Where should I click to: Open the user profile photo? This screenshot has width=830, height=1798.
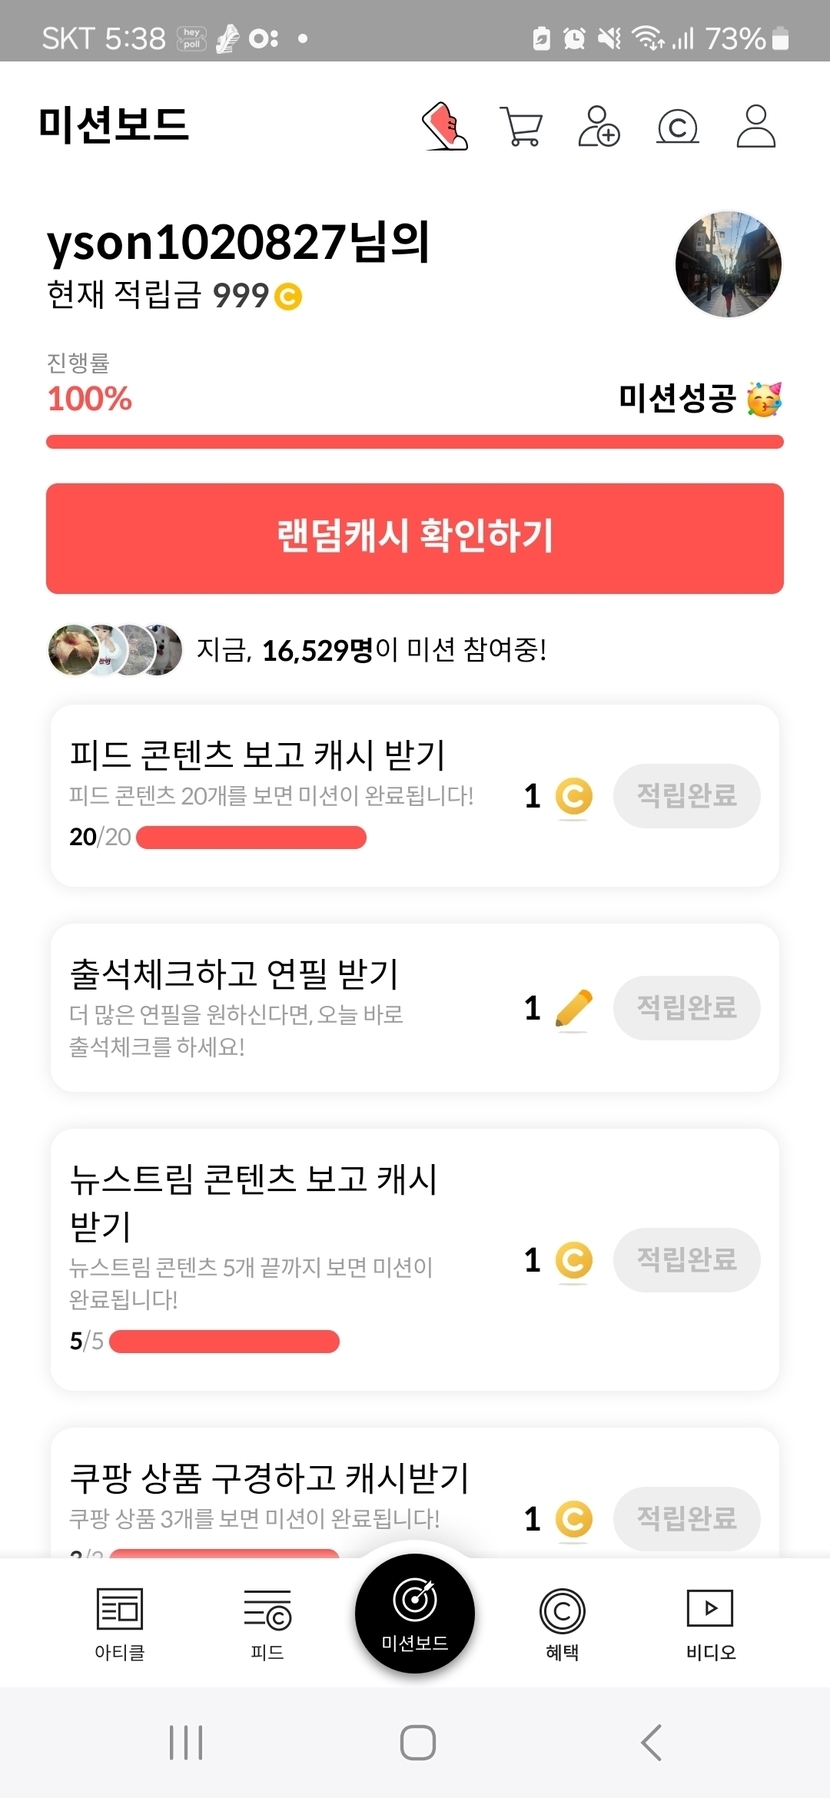[x=728, y=264]
